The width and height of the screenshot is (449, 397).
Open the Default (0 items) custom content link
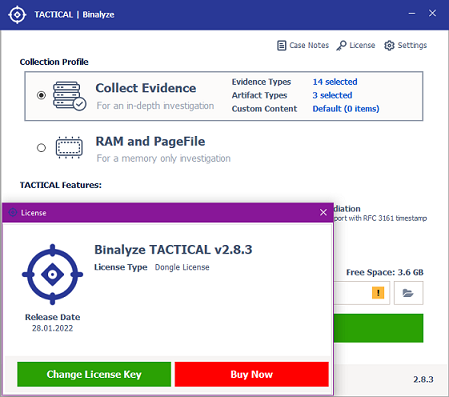346,109
